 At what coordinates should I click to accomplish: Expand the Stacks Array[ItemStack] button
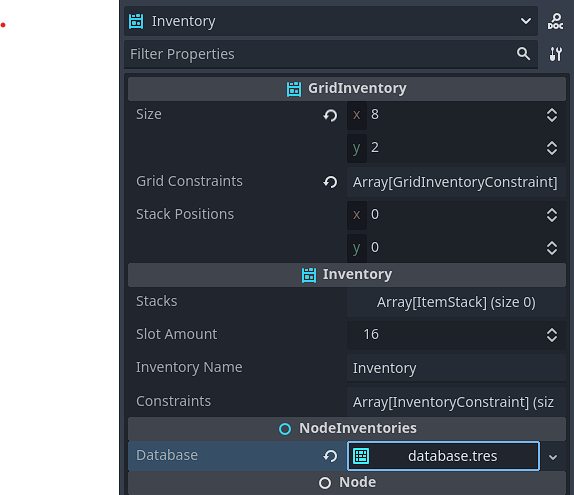pos(456,302)
